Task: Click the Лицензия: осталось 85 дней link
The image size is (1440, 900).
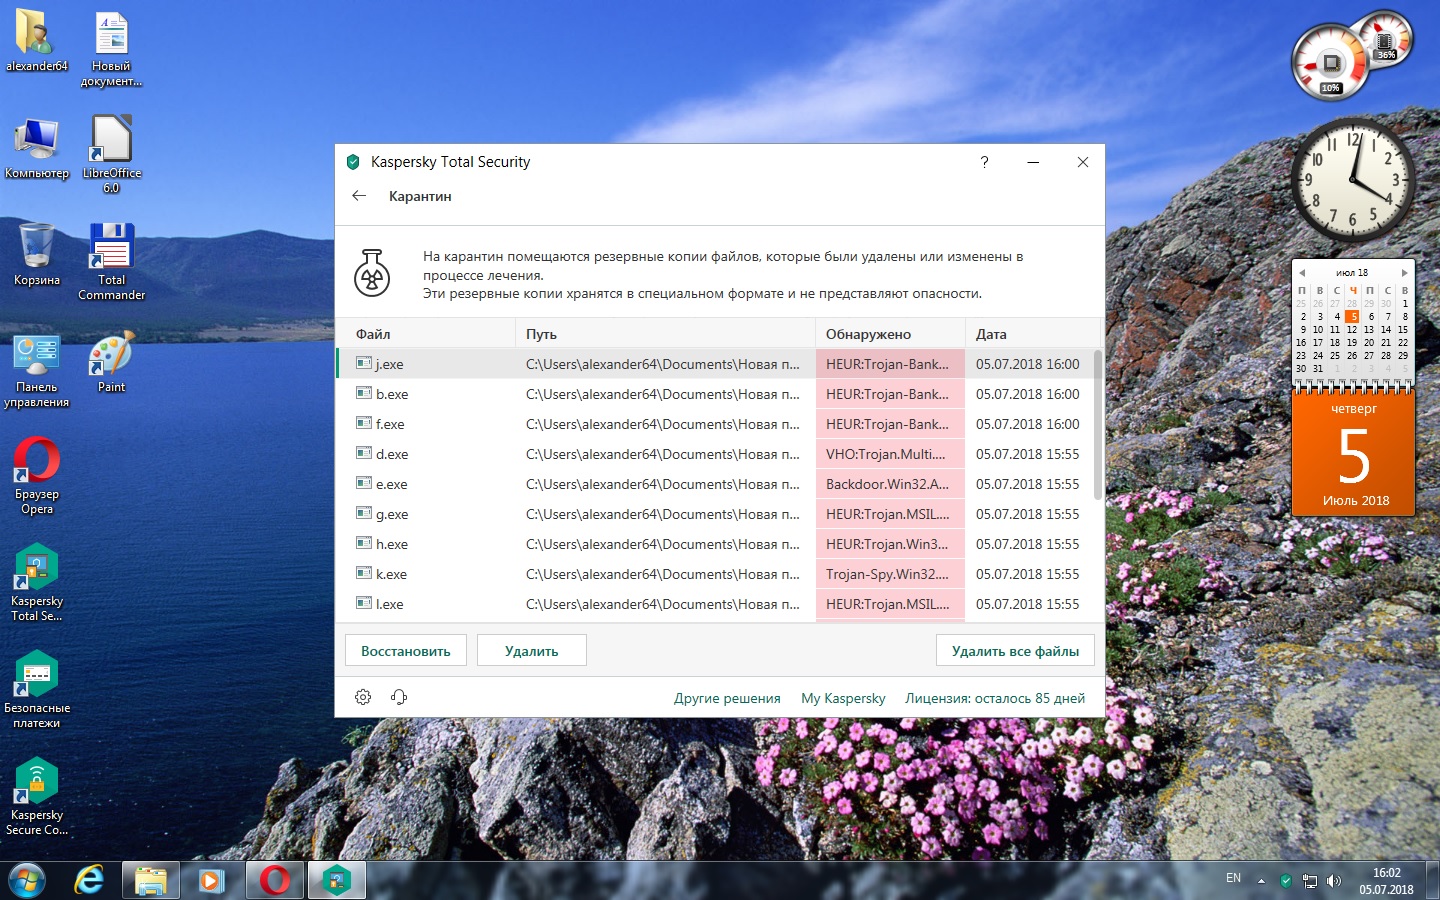Action: click(995, 698)
